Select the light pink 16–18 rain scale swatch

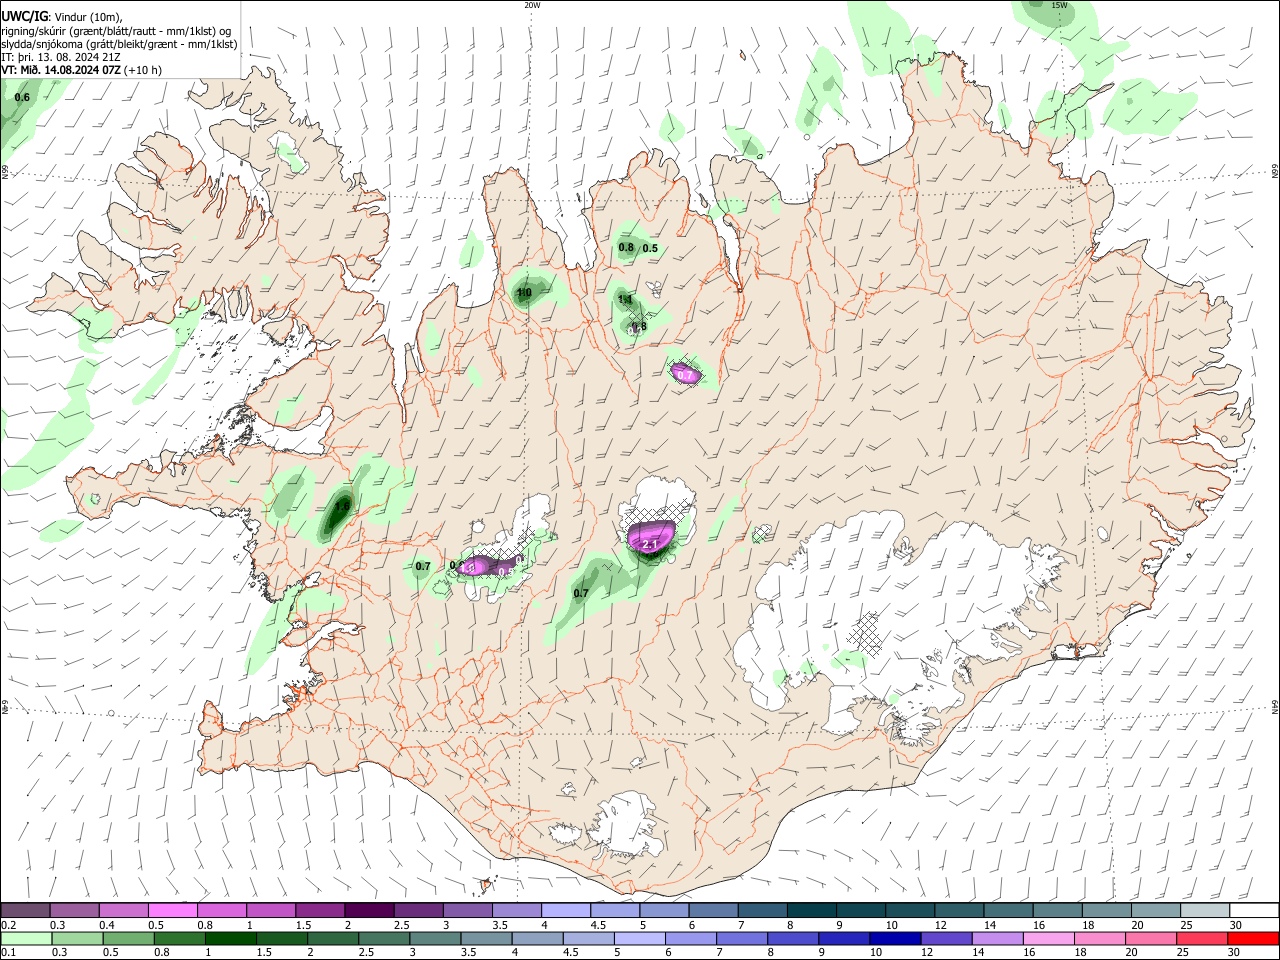tap(1049, 938)
